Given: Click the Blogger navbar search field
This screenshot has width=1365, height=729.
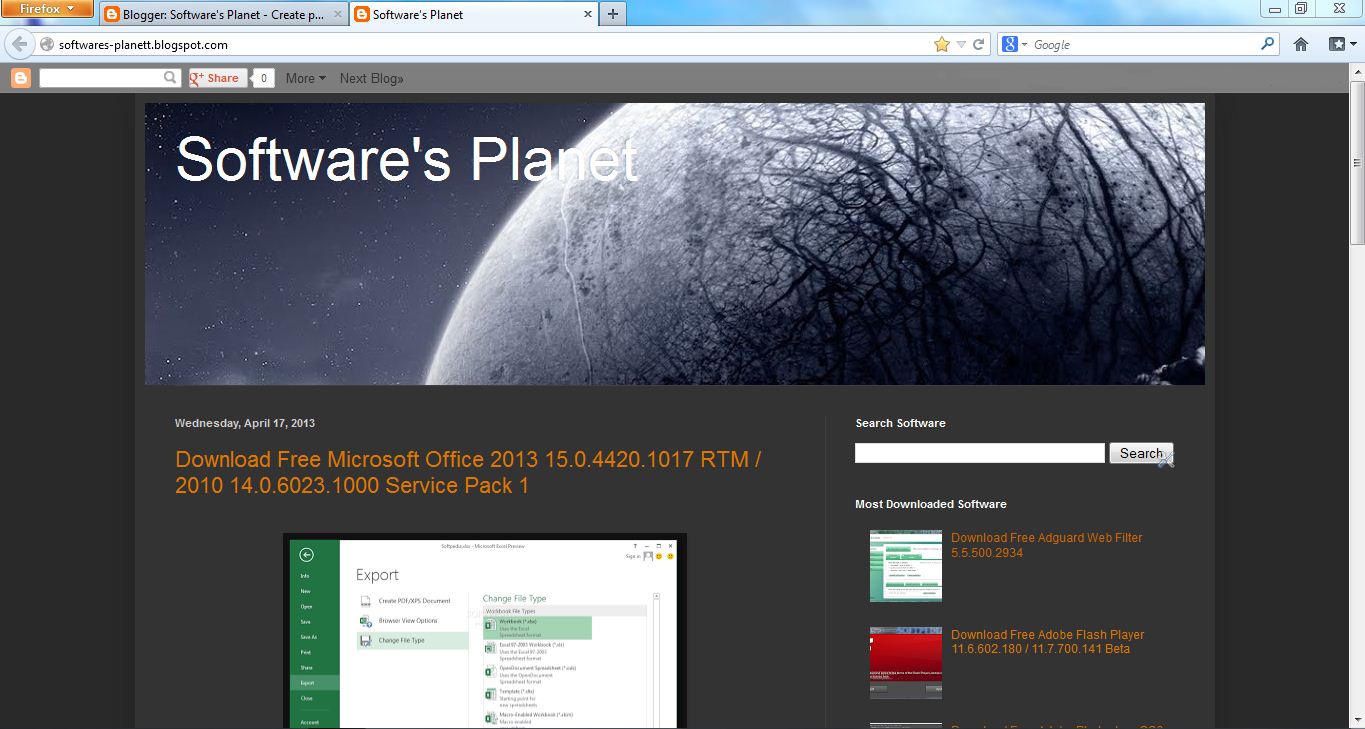Looking at the screenshot, I should pyautogui.click(x=101, y=78).
